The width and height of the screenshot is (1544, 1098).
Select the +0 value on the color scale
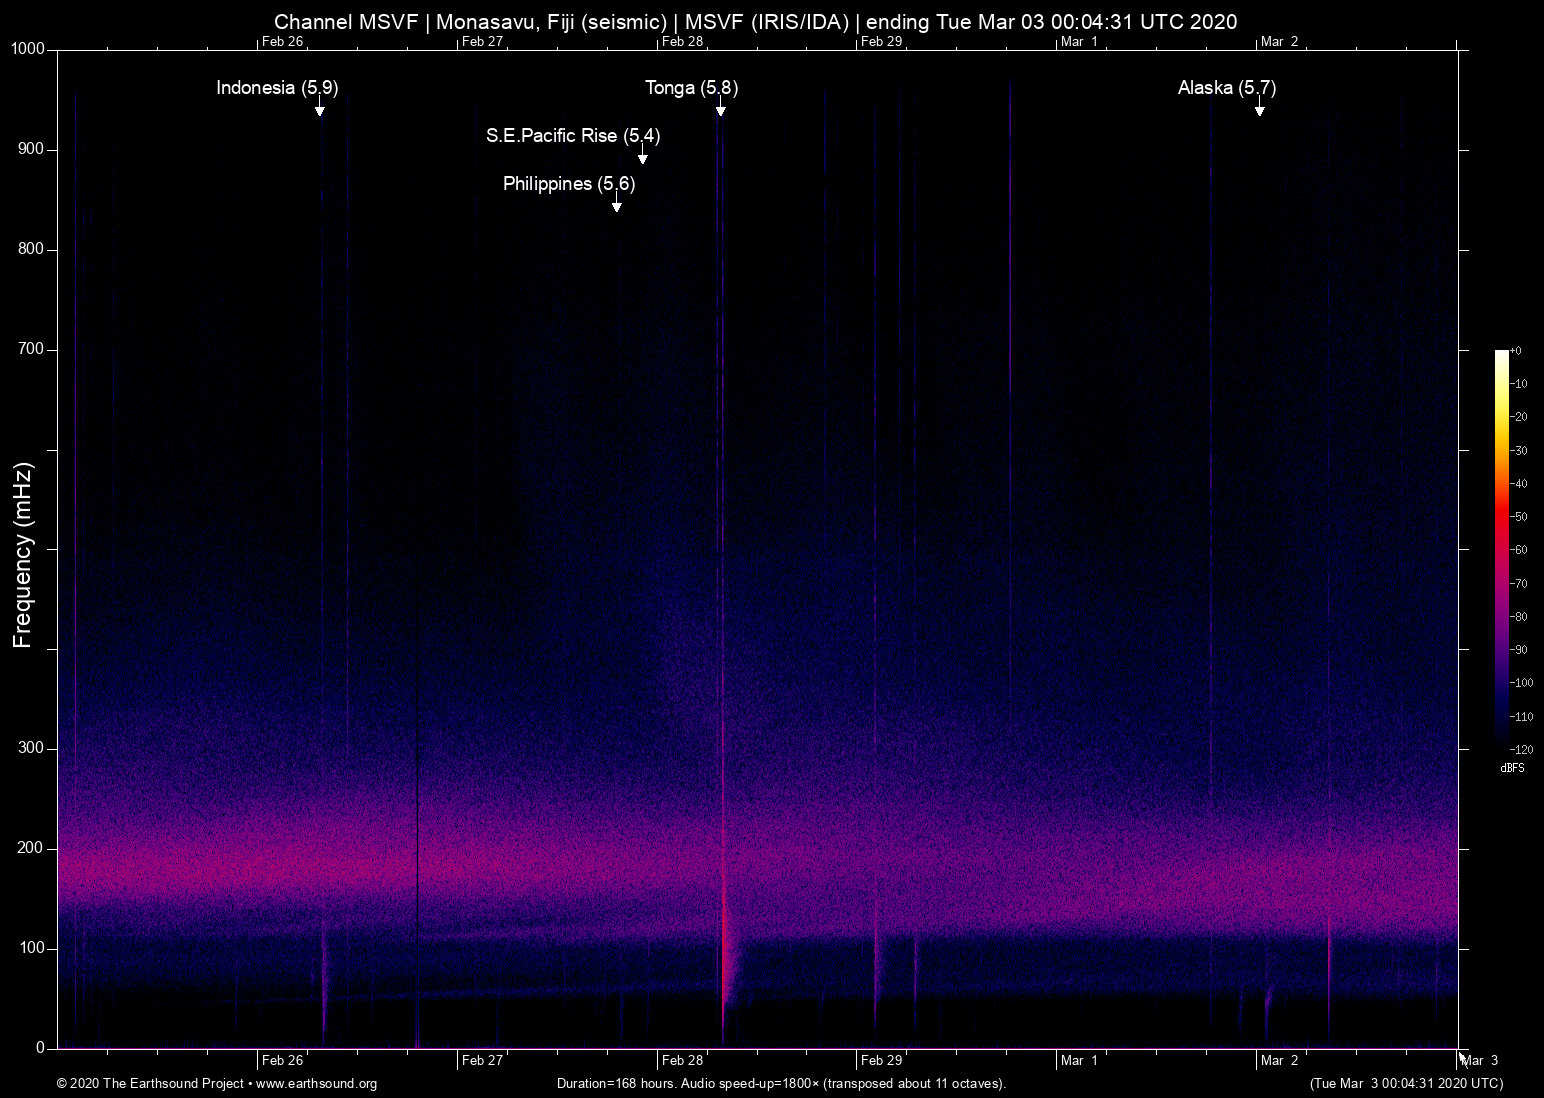click(x=1516, y=351)
